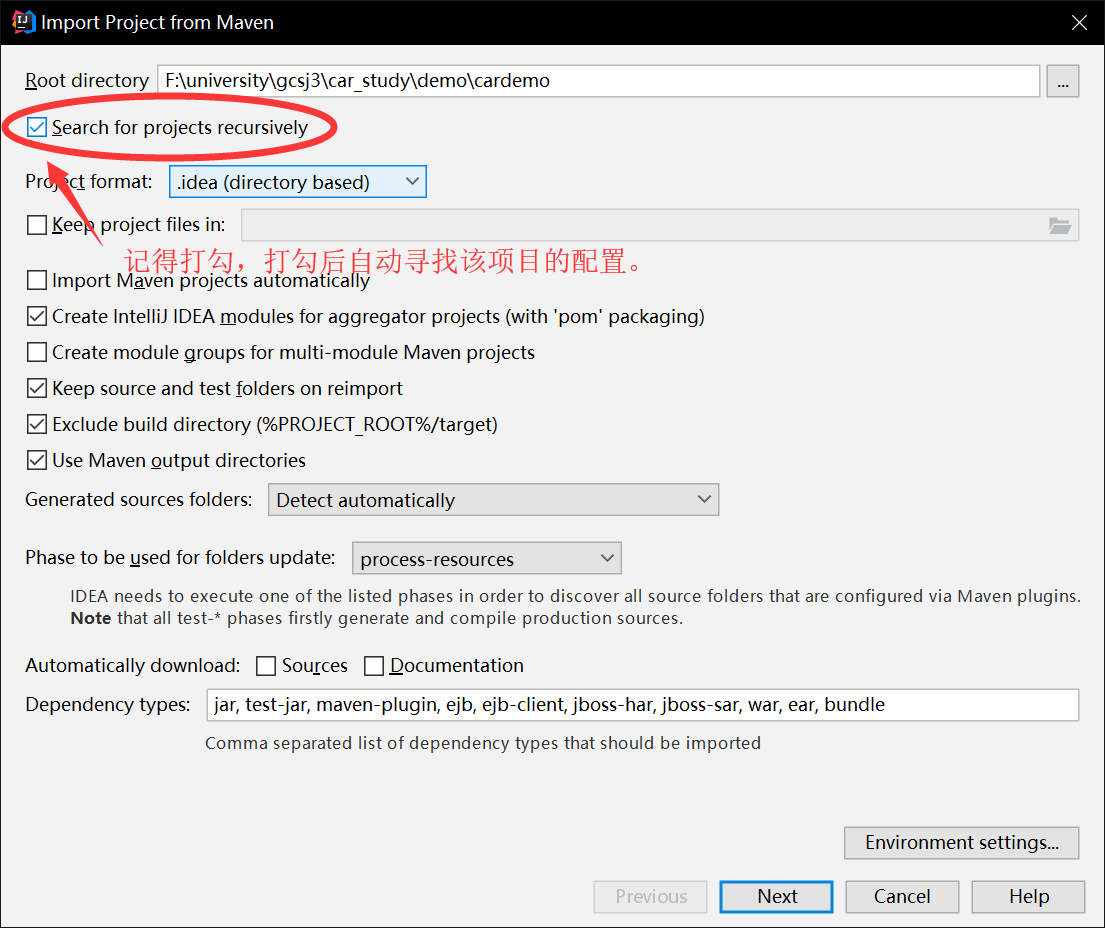Enable Keep project files in option
1105x928 pixels.
37,225
